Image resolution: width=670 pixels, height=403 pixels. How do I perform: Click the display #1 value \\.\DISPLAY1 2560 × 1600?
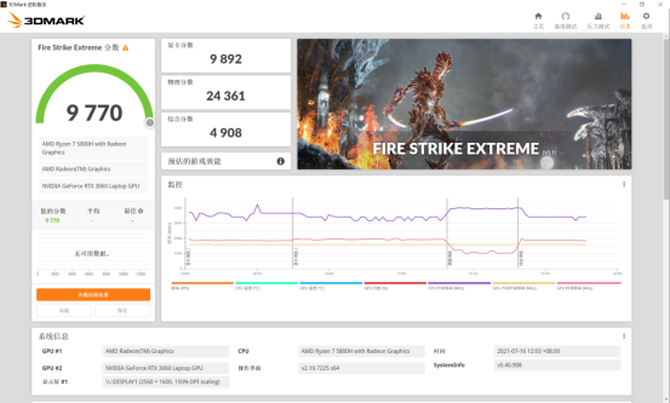(166, 382)
